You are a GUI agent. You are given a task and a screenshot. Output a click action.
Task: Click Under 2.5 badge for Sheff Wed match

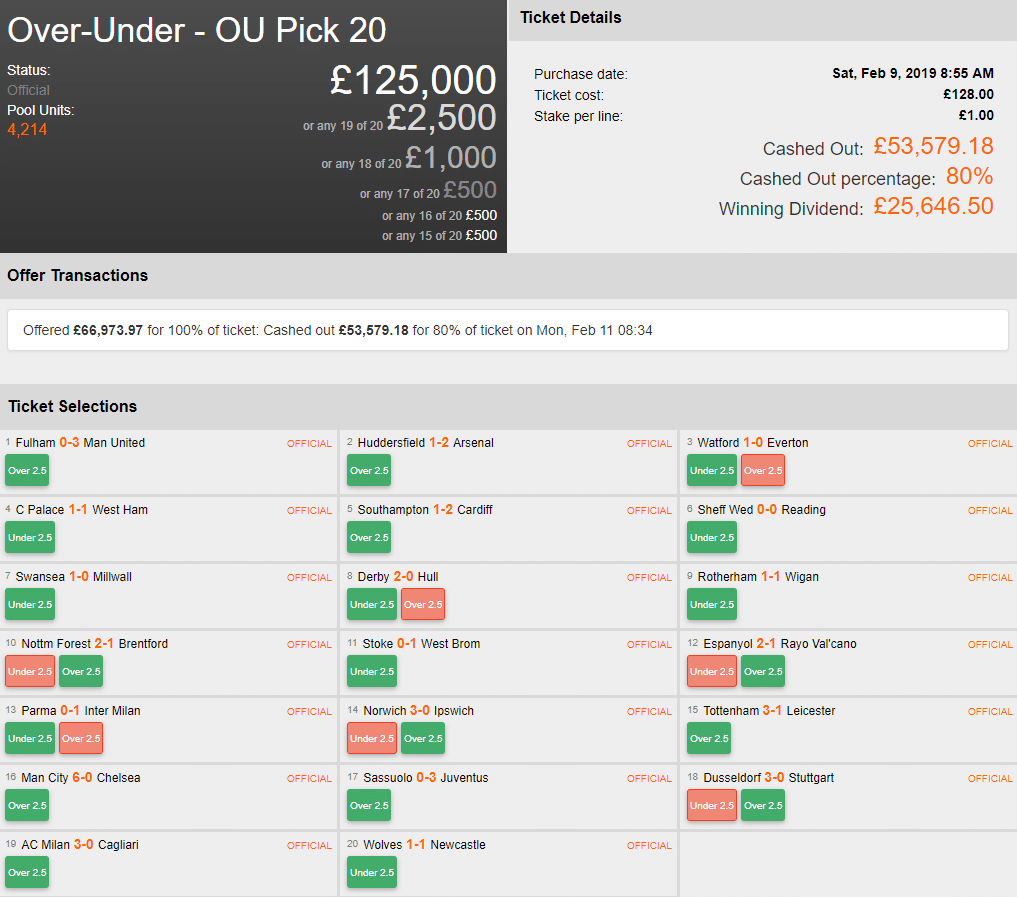click(712, 537)
